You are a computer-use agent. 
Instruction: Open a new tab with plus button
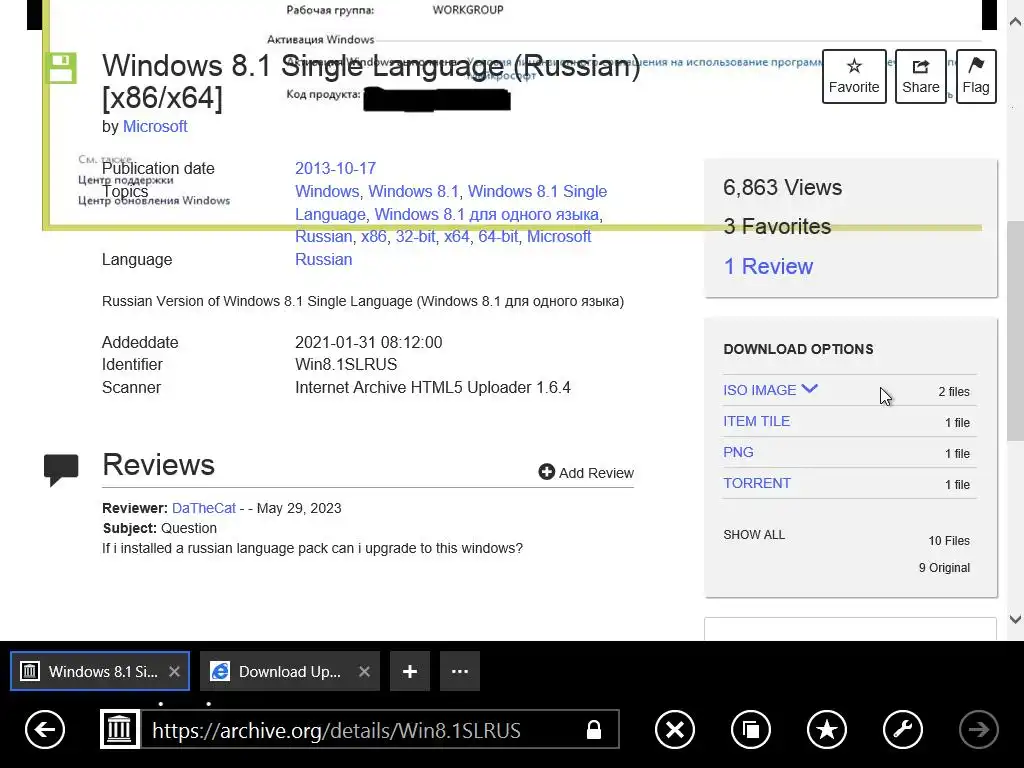(409, 671)
